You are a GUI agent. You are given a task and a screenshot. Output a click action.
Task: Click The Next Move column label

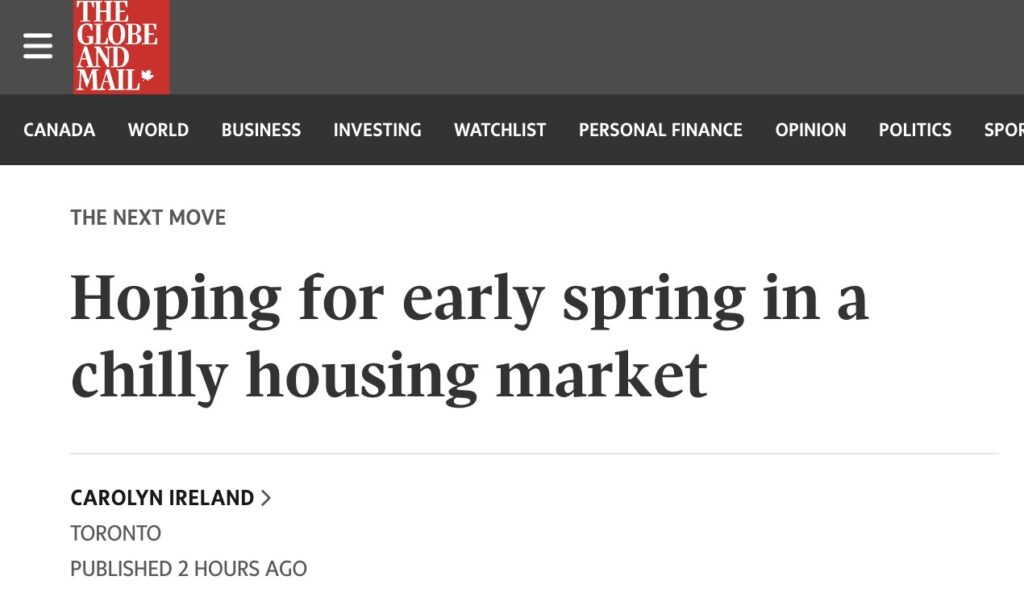[x=148, y=217]
